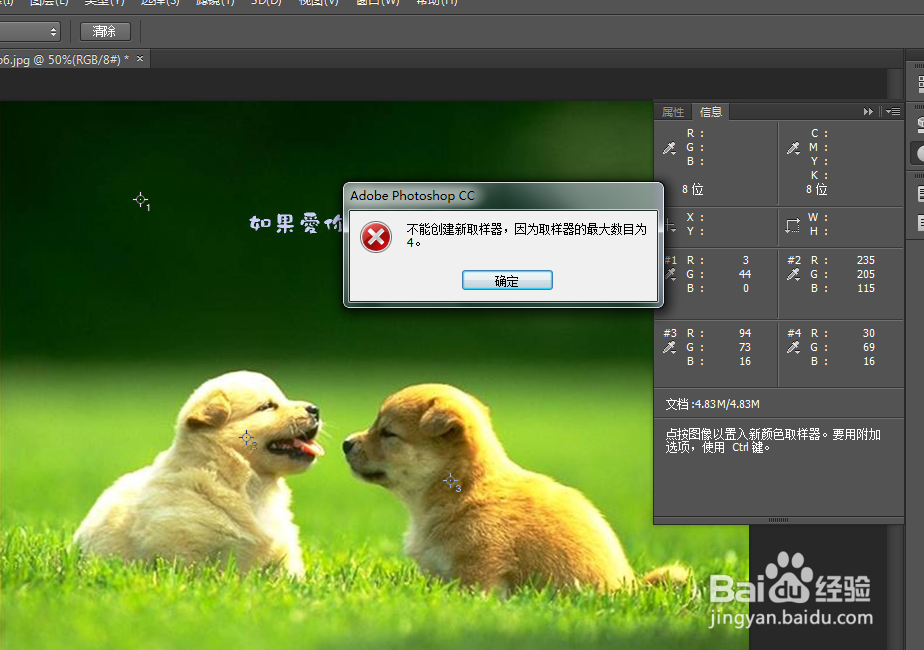Click sampler #1 G value 44
This screenshot has width=924, height=650.
745,274
